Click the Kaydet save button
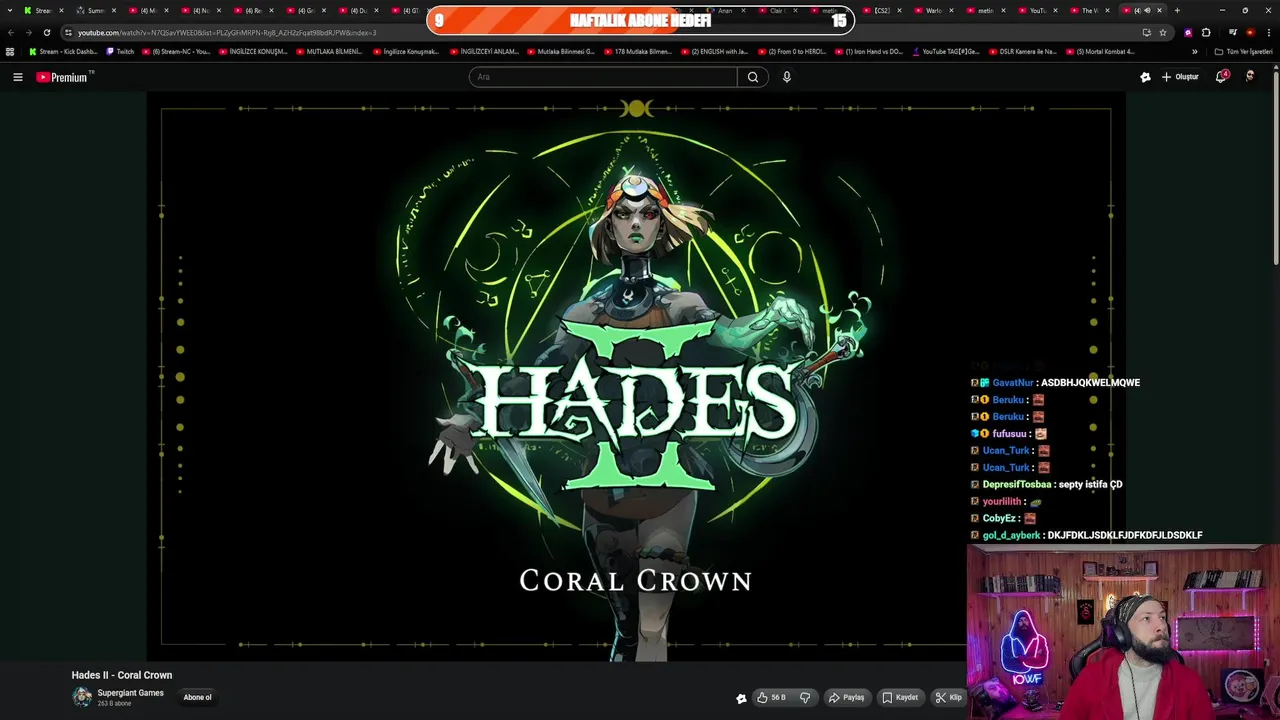Viewport: 1280px width, 720px height. (x=900, y=697)
